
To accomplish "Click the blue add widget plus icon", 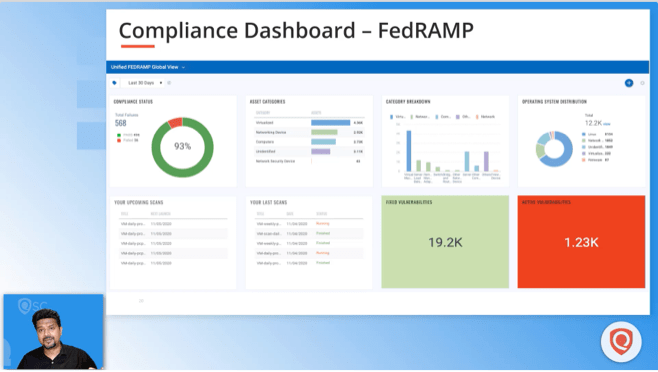I will (629, 83).
